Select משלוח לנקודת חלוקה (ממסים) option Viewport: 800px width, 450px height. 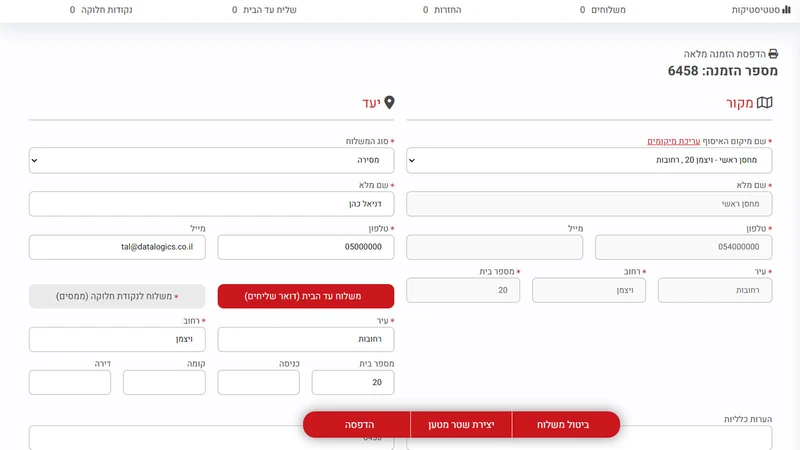[x=117, y=296]
